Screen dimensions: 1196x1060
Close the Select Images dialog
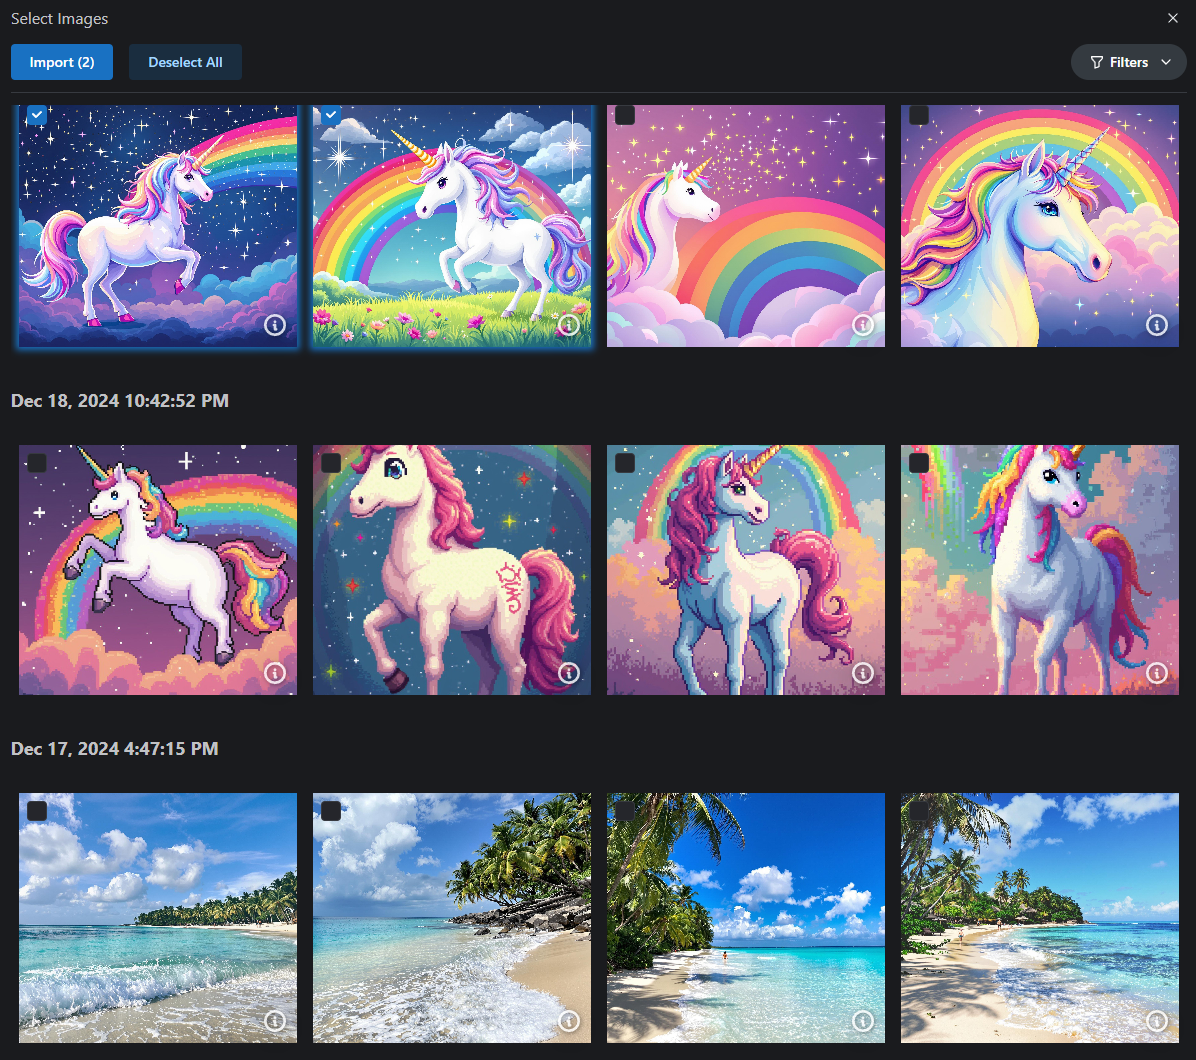click(x=1173, y=18)
